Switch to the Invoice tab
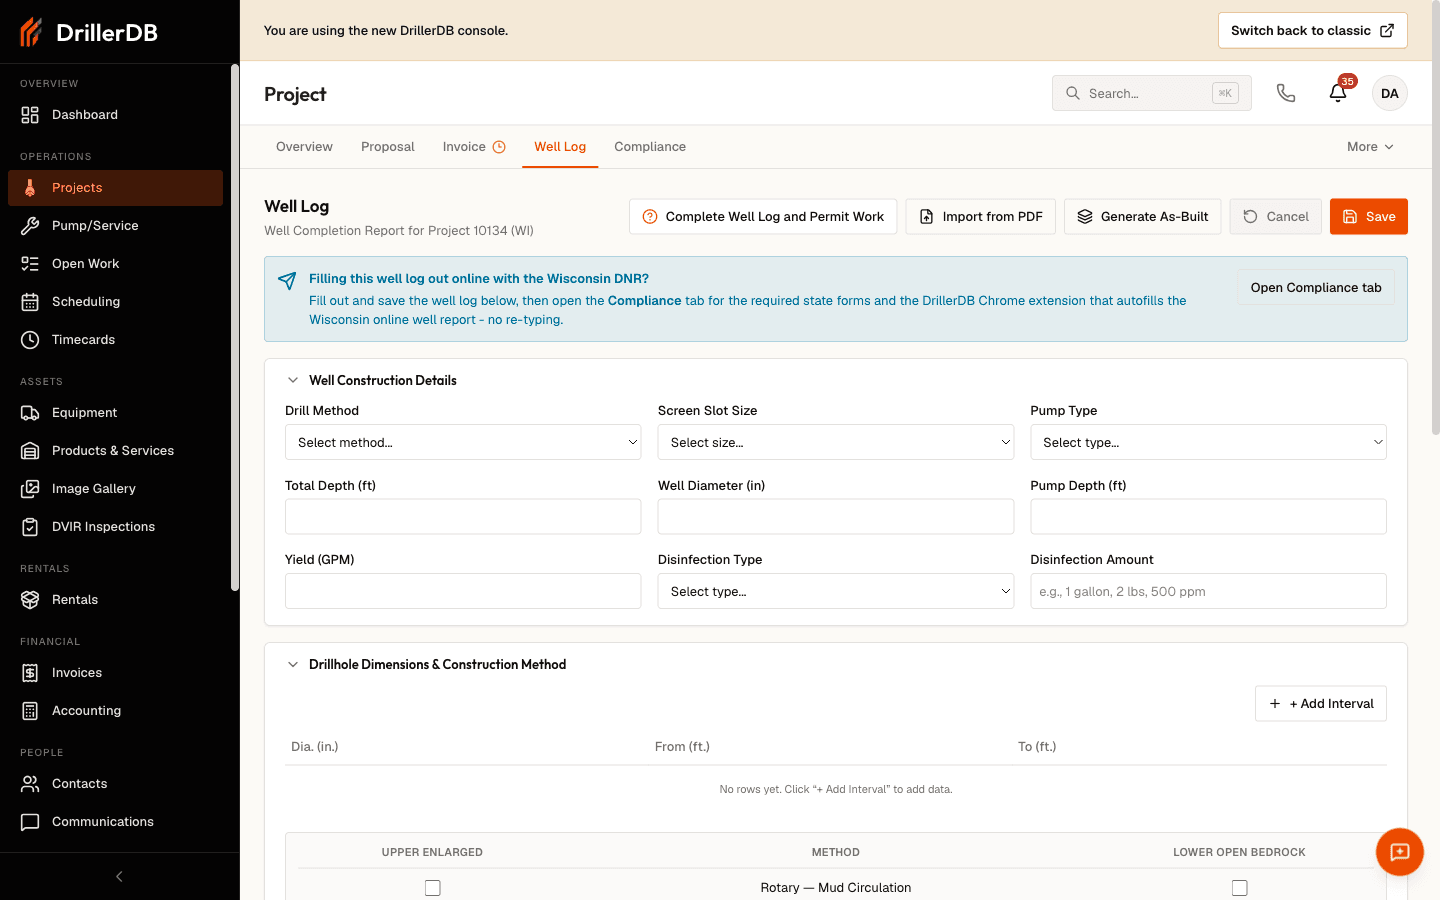Viewport: 1440px width, 900px height. coord(474,147)
